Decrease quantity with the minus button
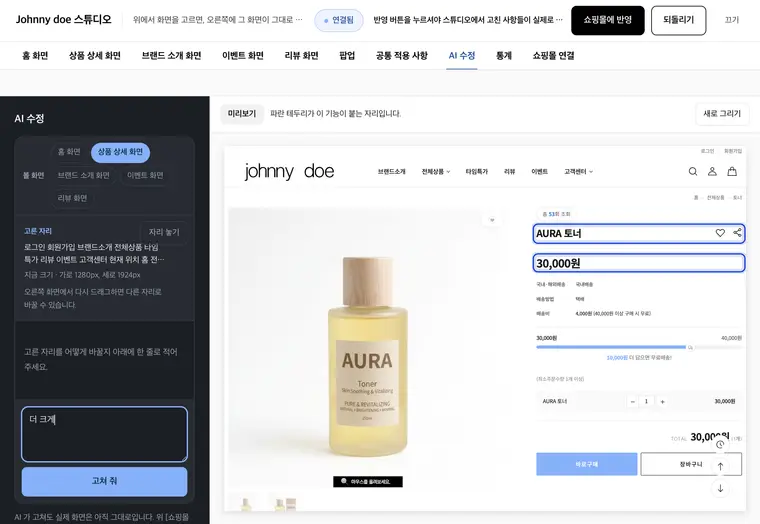 coord(632,401)
